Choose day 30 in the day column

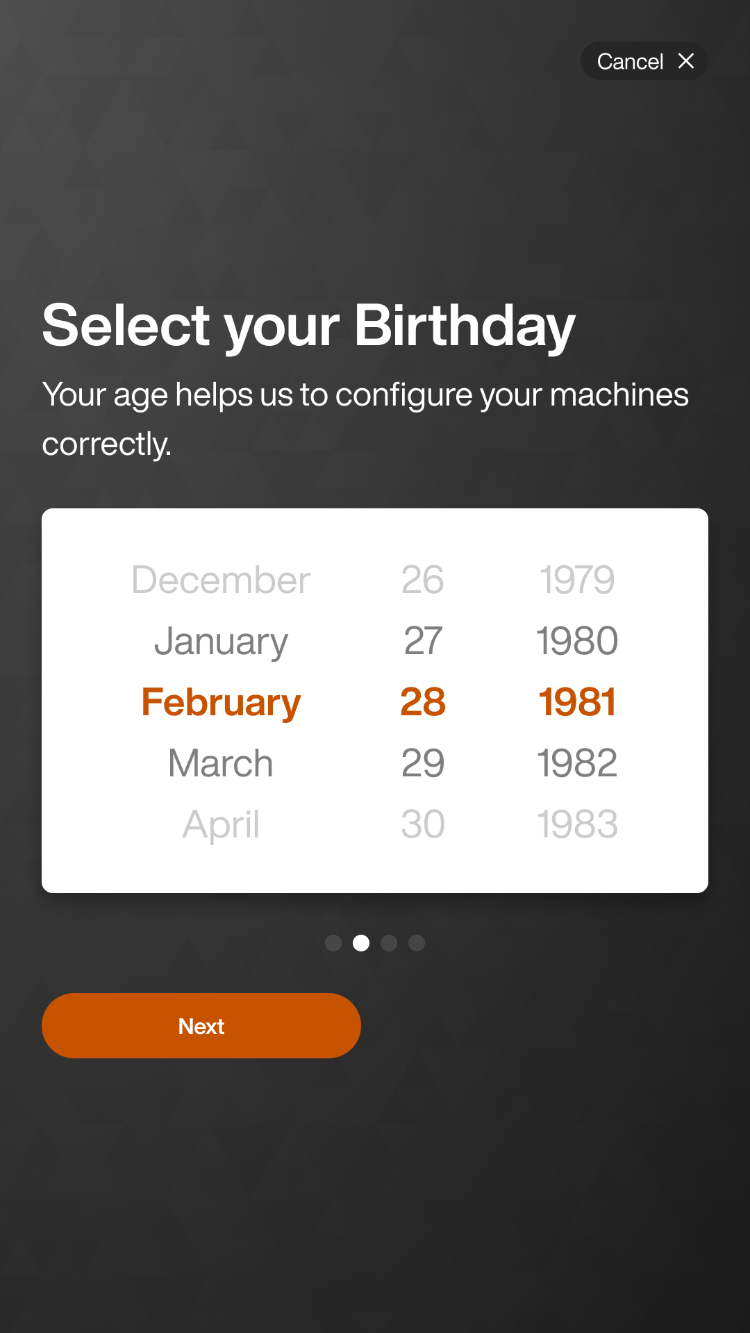(423, 824)
